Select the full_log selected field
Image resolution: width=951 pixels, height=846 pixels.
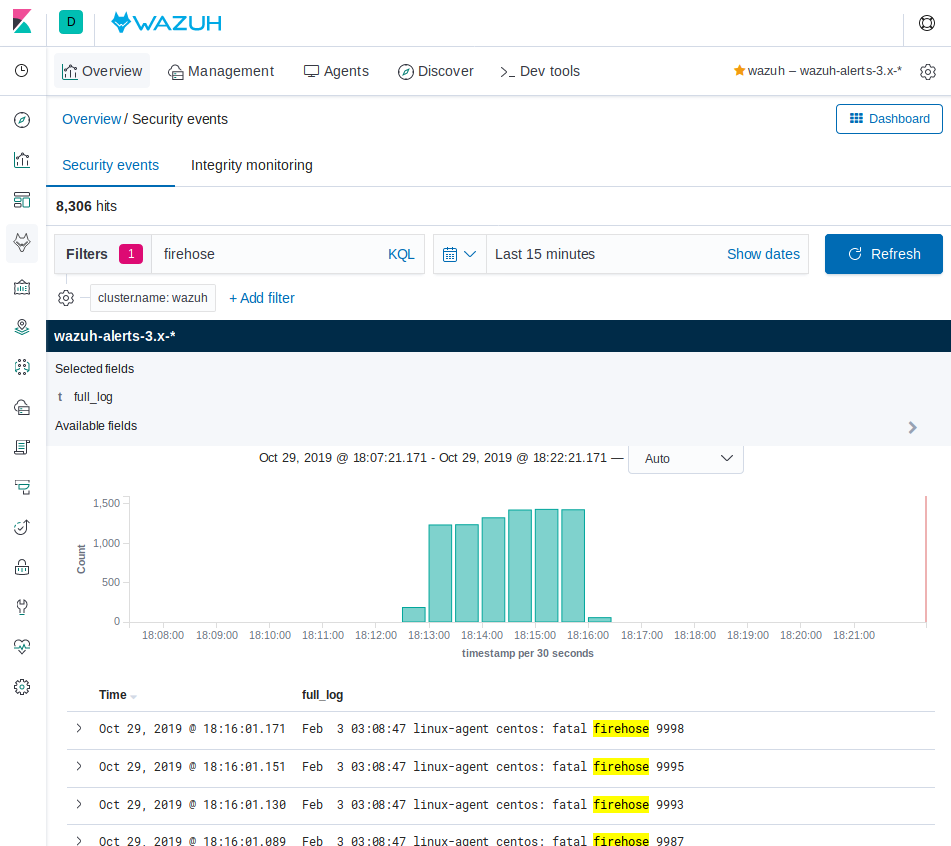93,397
